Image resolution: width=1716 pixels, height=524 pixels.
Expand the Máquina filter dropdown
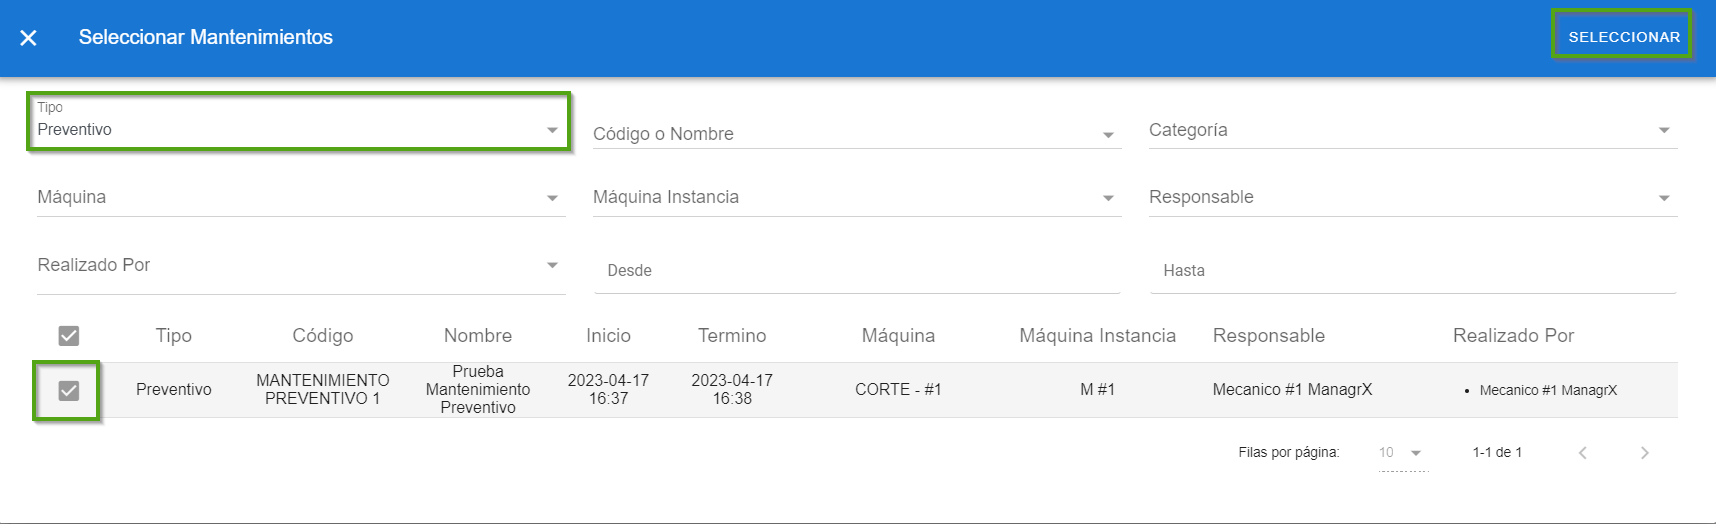coord(300,197)
